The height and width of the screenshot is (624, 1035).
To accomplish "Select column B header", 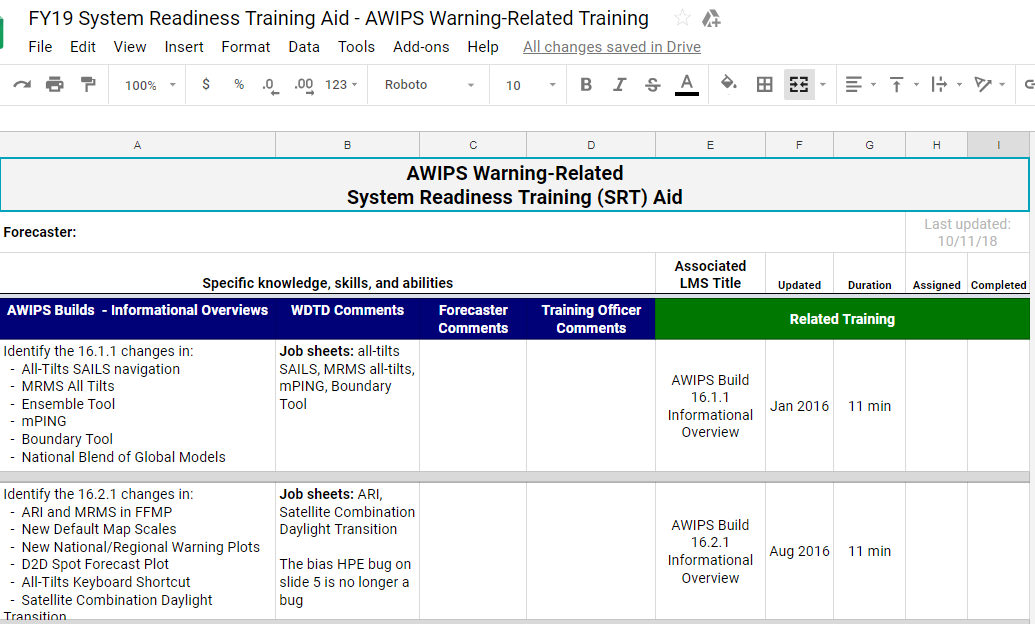I will pos(347,145).
